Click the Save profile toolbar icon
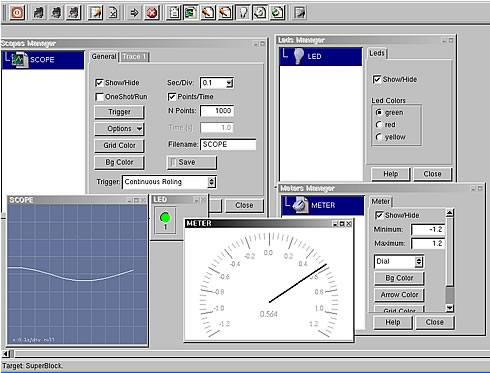Screen dimensions: 490x373 click(95, 13)
